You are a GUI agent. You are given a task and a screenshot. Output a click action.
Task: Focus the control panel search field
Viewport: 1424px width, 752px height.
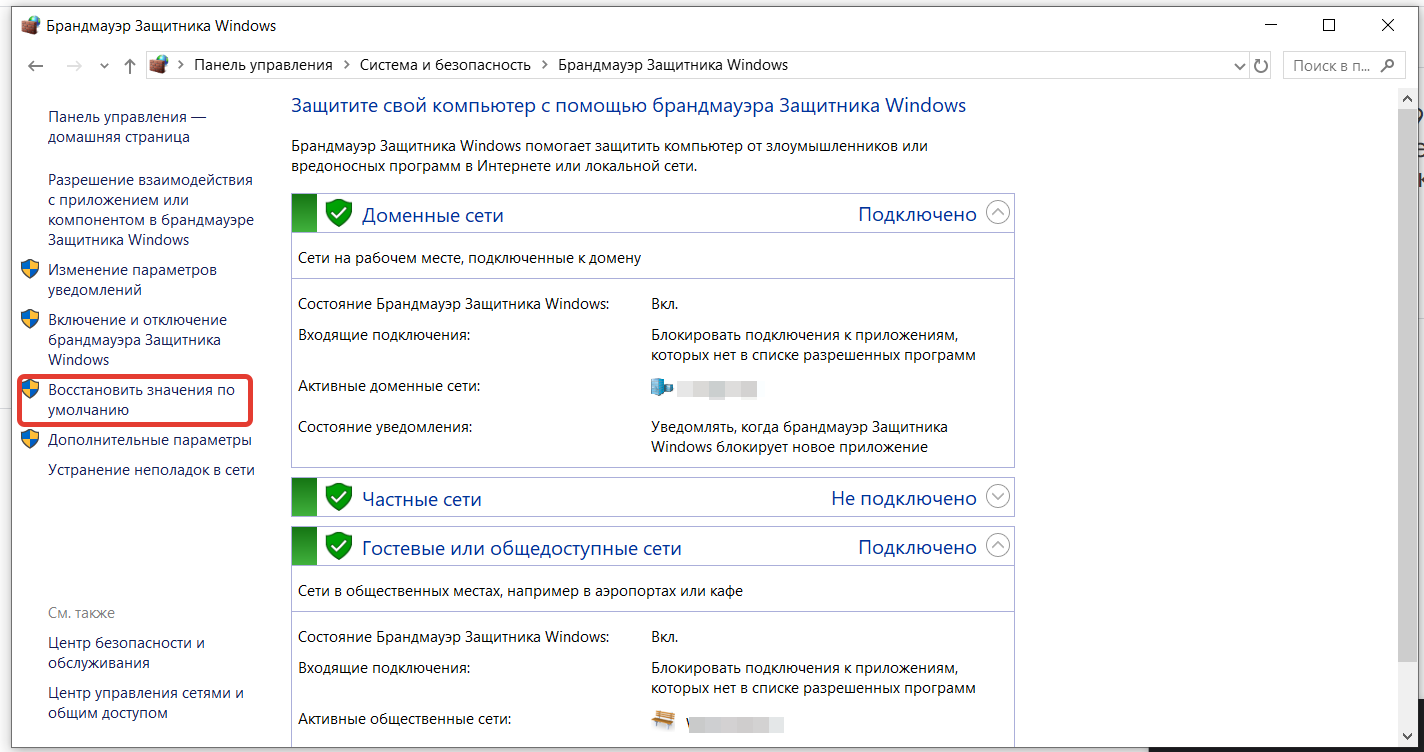[x=1342, y=66]
